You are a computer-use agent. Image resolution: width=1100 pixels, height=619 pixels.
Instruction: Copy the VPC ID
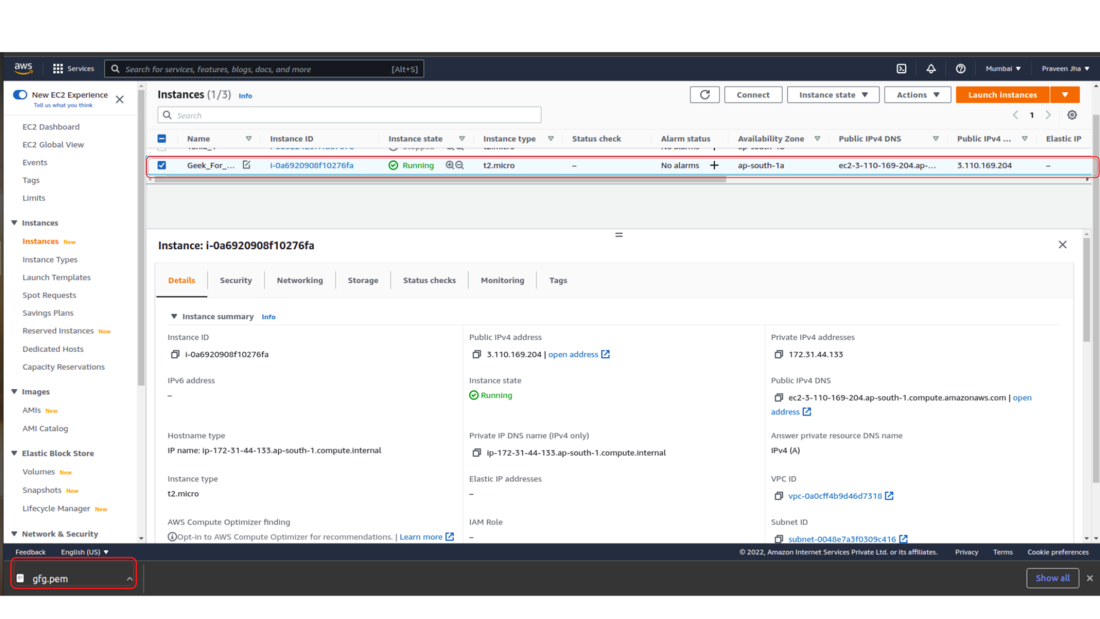coord(778,496)
